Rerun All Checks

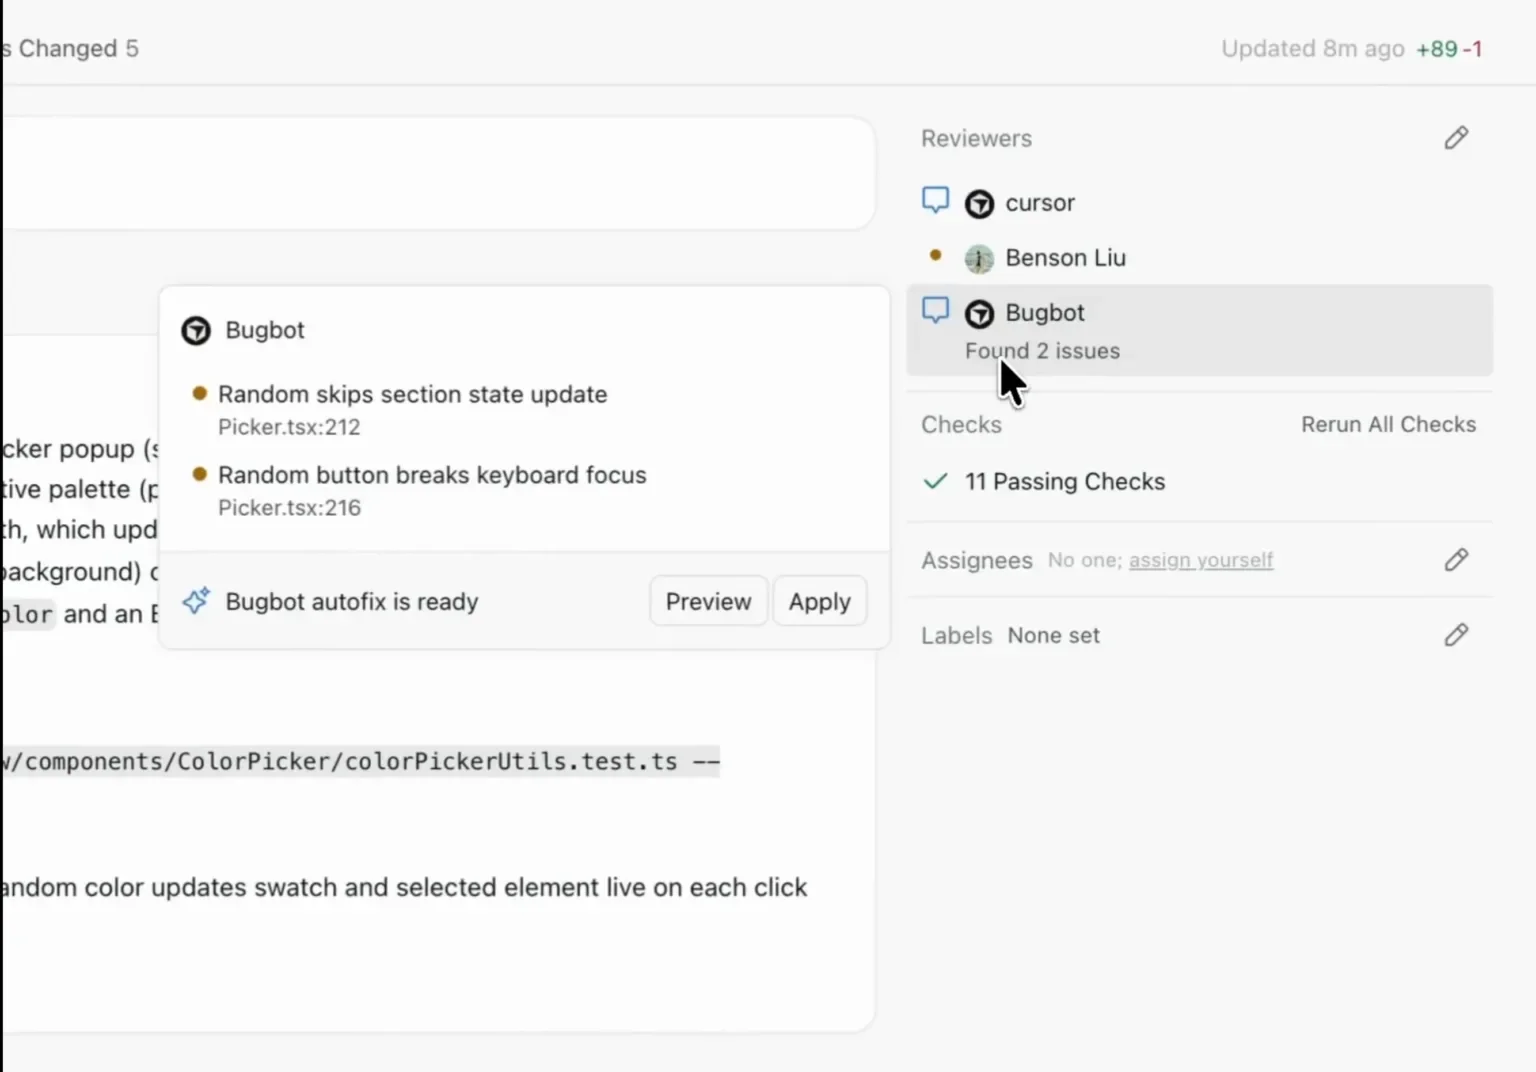[x=1388, y=424]
